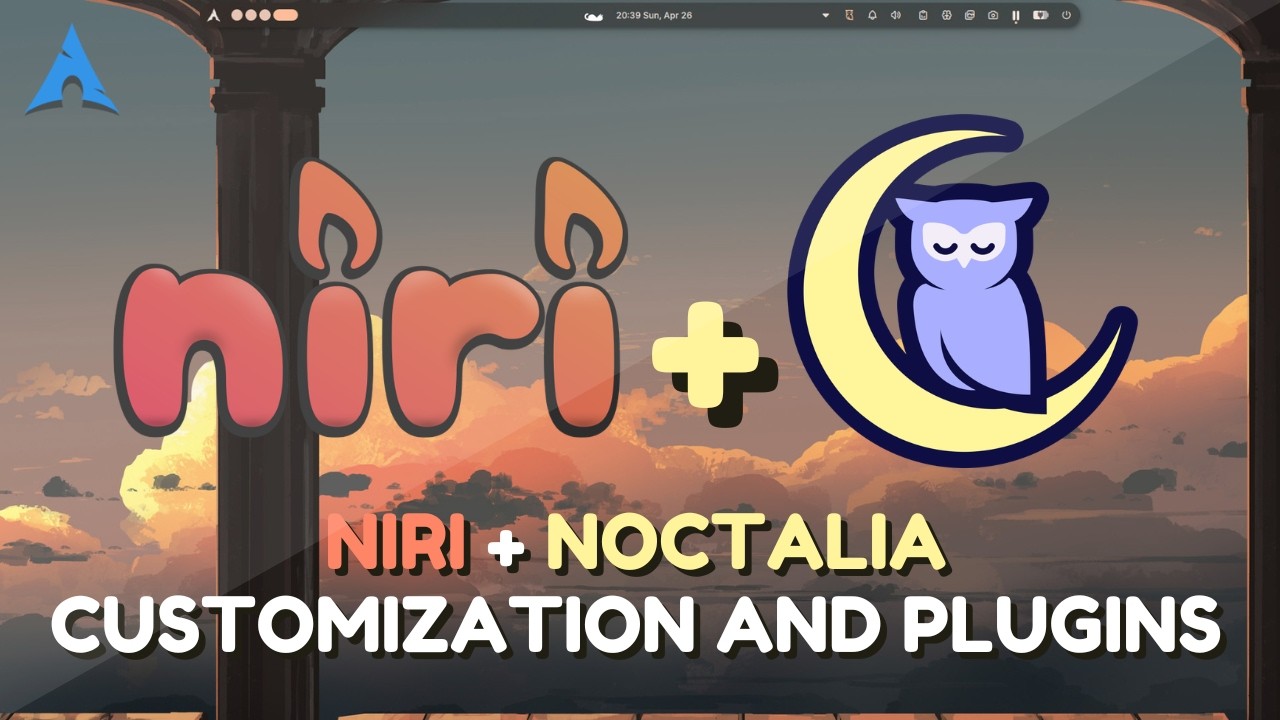1280x720 pixels.
Task: Click the flower-shaped plugin icon
Action: (947, 15)
